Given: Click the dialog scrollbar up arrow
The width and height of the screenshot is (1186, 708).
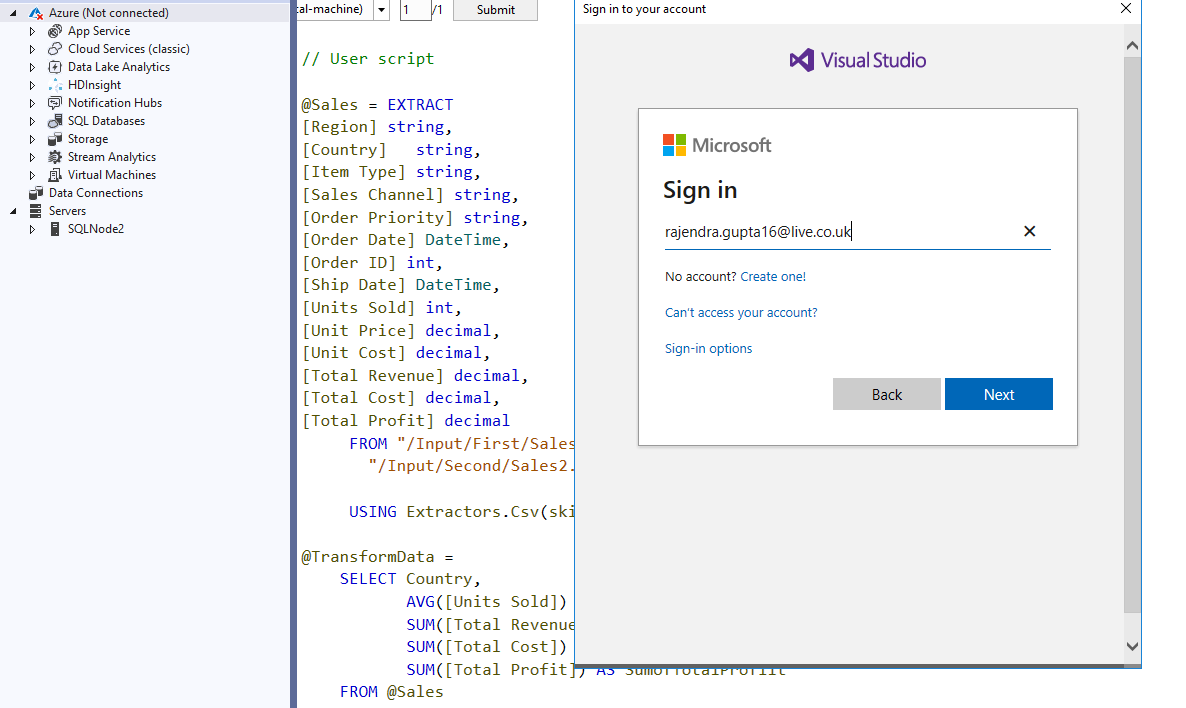Looking at the screenshot, I should [x=1132, y=46].
